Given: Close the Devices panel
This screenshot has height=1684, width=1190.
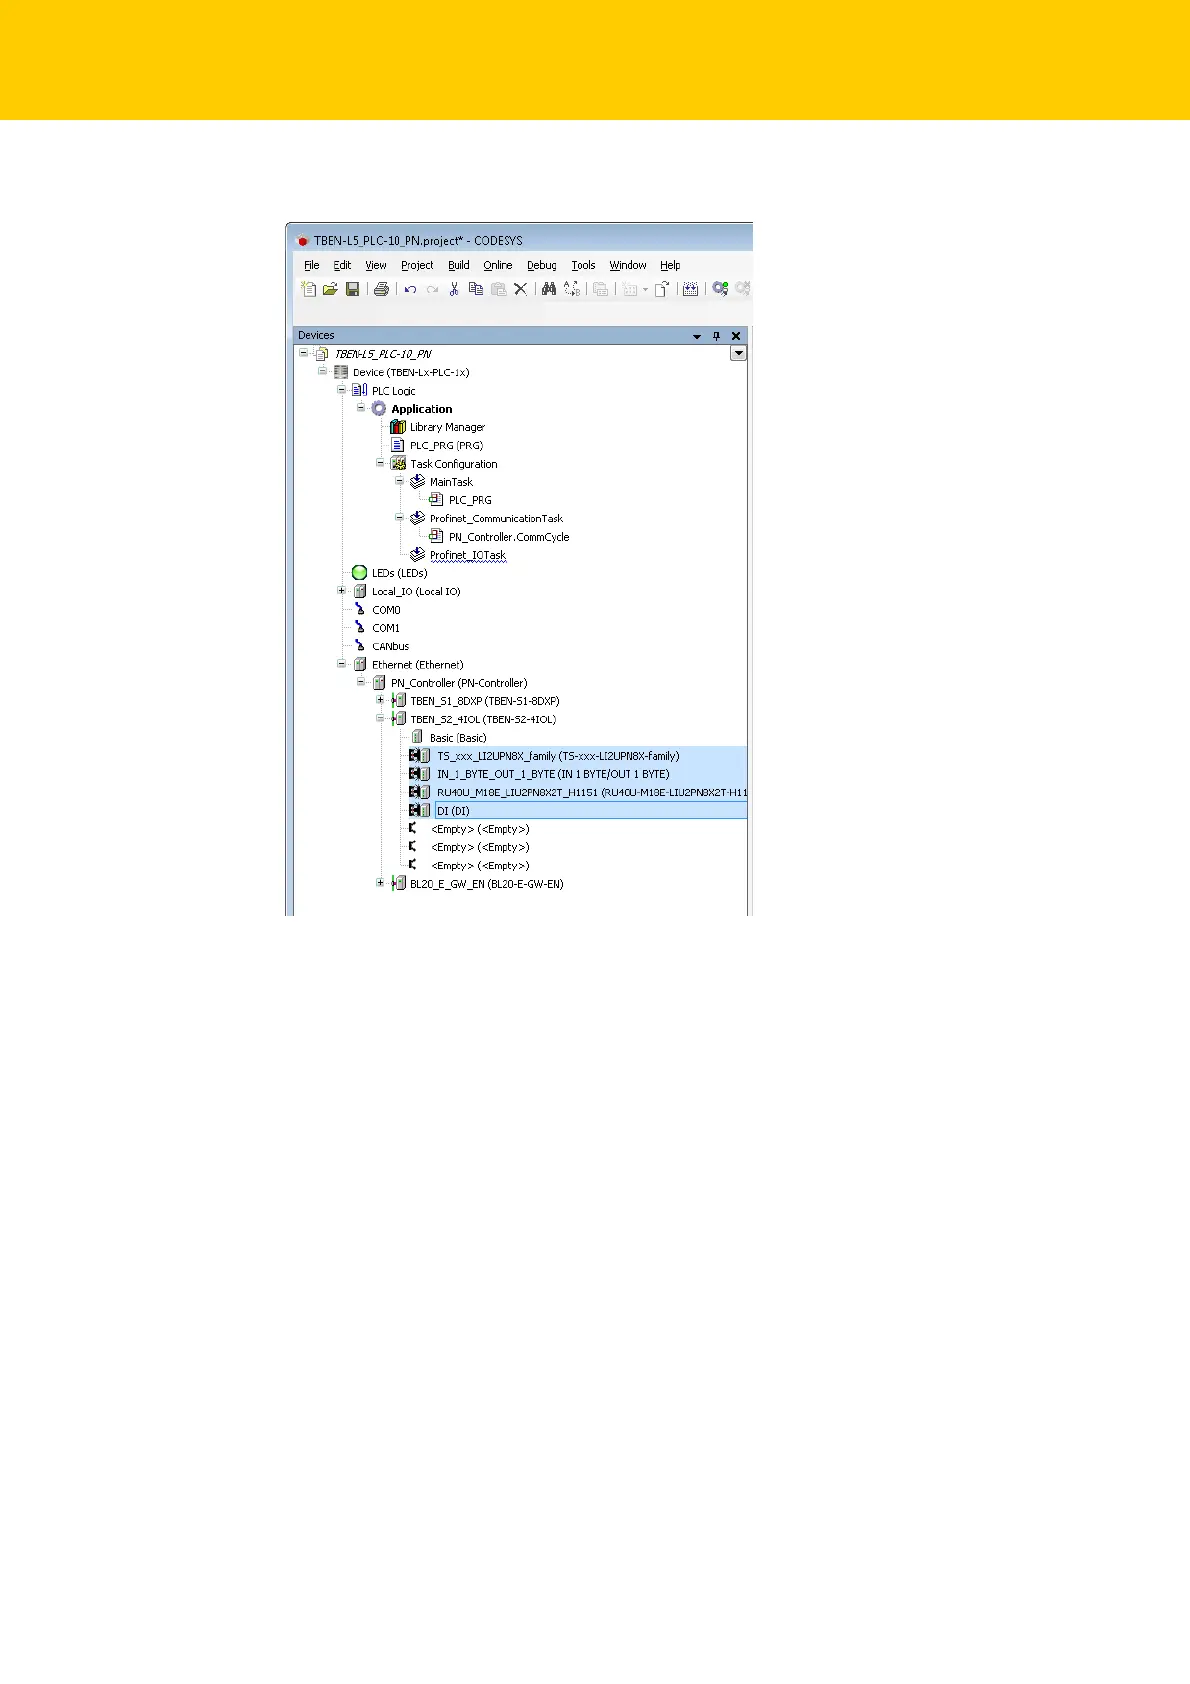Looking at the screenshot, I should pos(736,336).
